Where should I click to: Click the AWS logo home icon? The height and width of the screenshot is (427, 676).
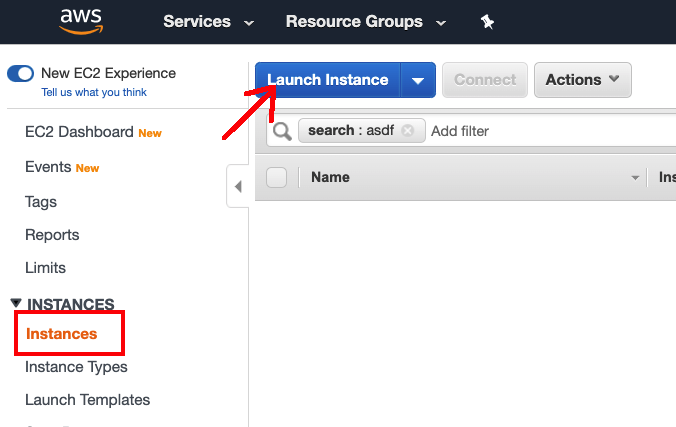[81, 22]
